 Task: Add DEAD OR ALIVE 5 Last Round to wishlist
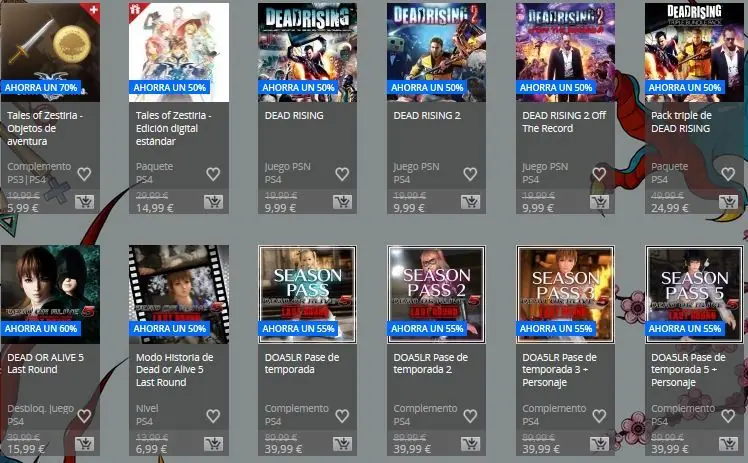pyautogui.click(x=84, y=416)
